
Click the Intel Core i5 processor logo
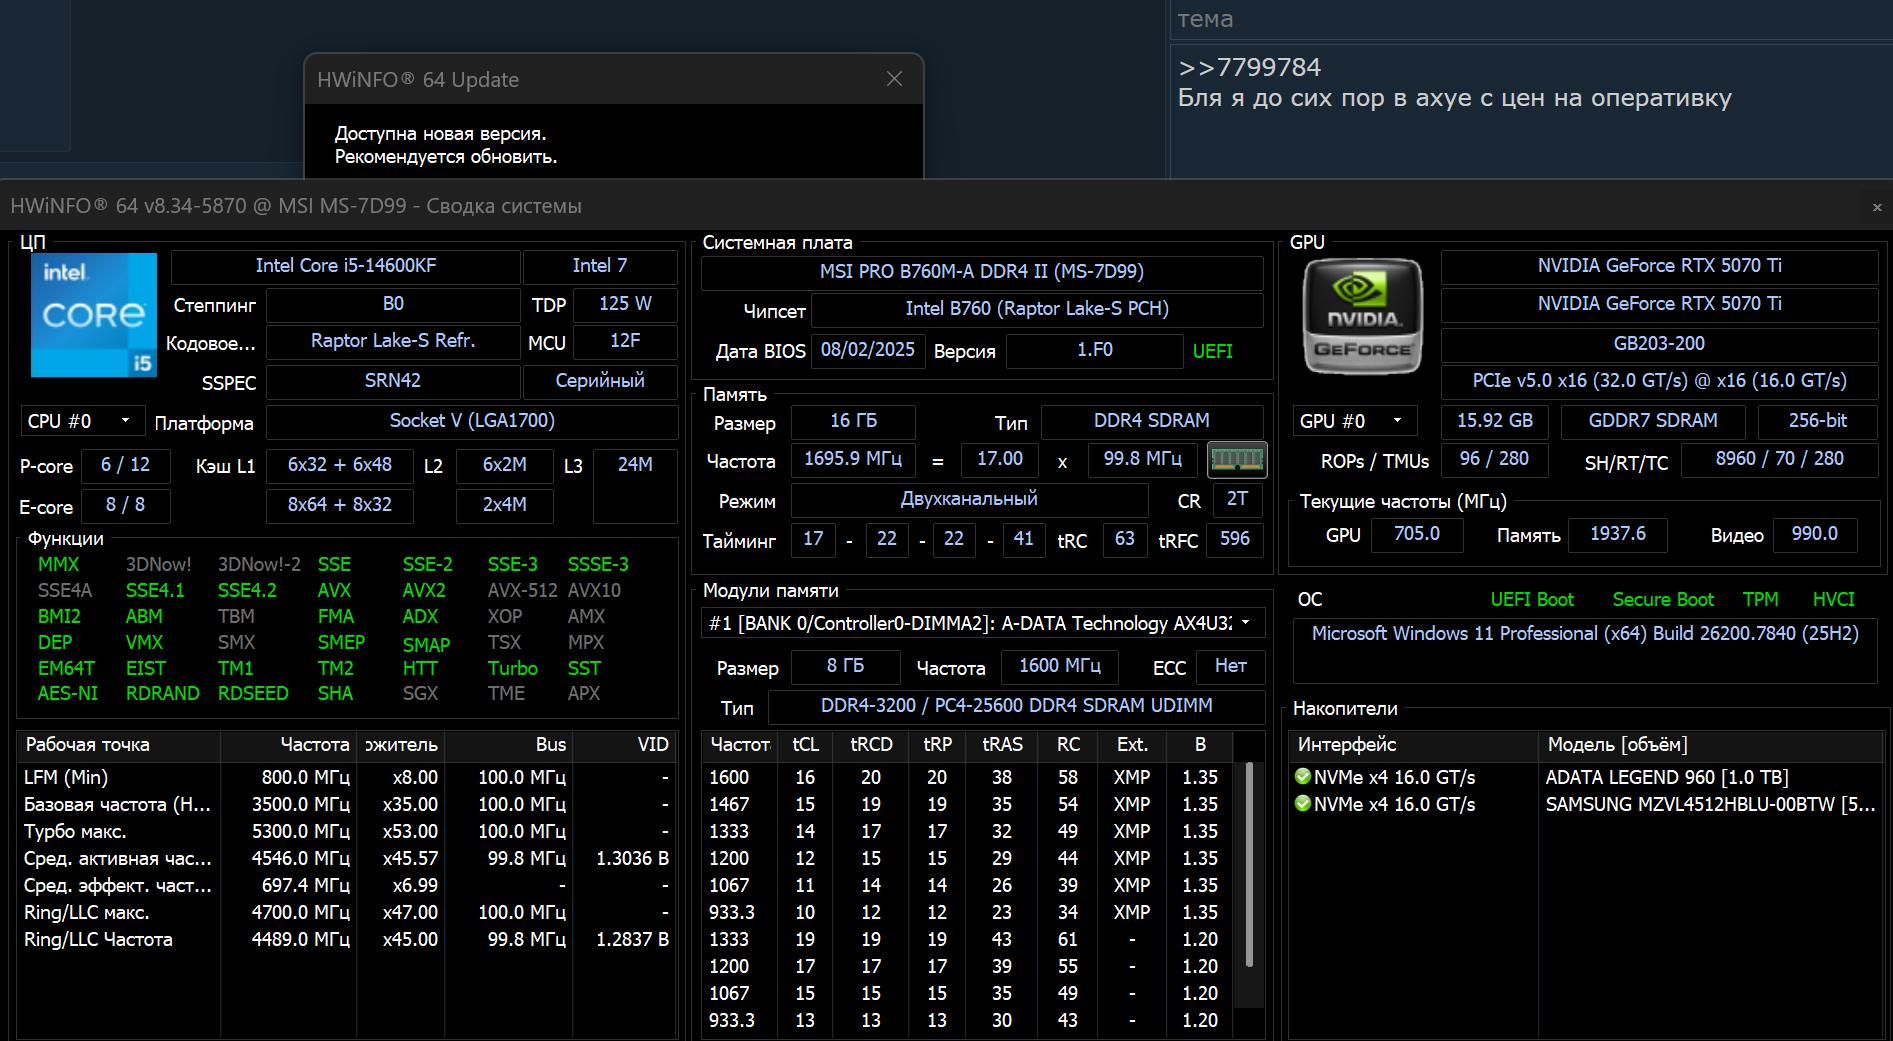(x=94, y=315)
